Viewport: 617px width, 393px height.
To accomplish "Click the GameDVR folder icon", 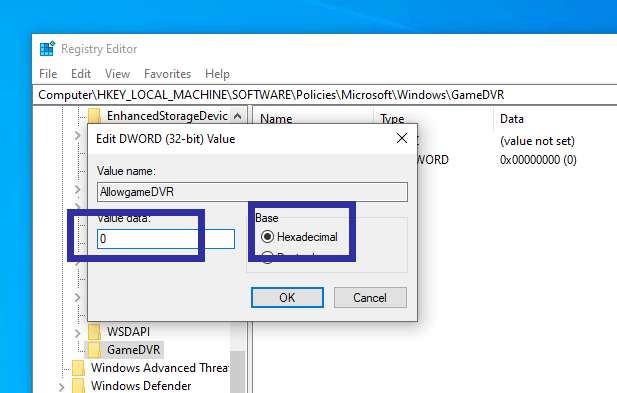I will click(x=94, y=349).
